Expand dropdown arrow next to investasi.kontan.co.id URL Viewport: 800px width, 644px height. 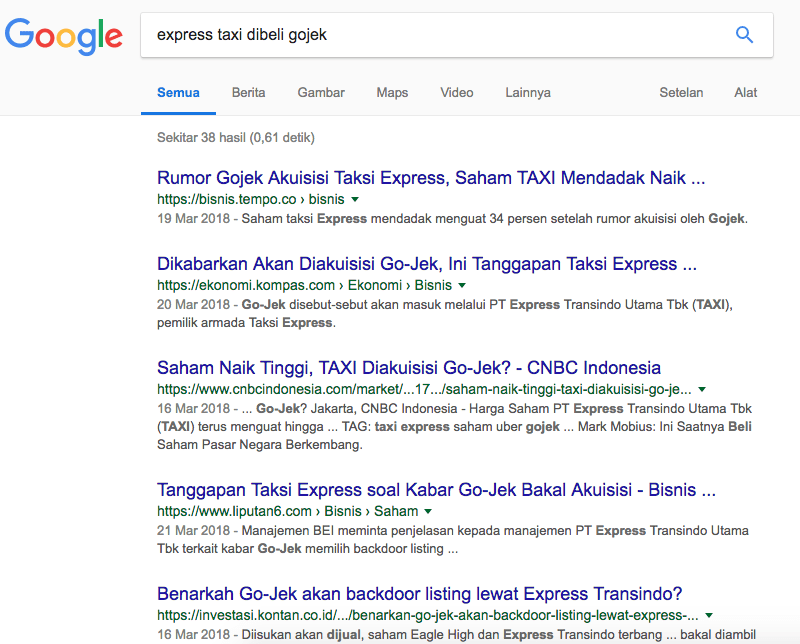pos(709,615)
